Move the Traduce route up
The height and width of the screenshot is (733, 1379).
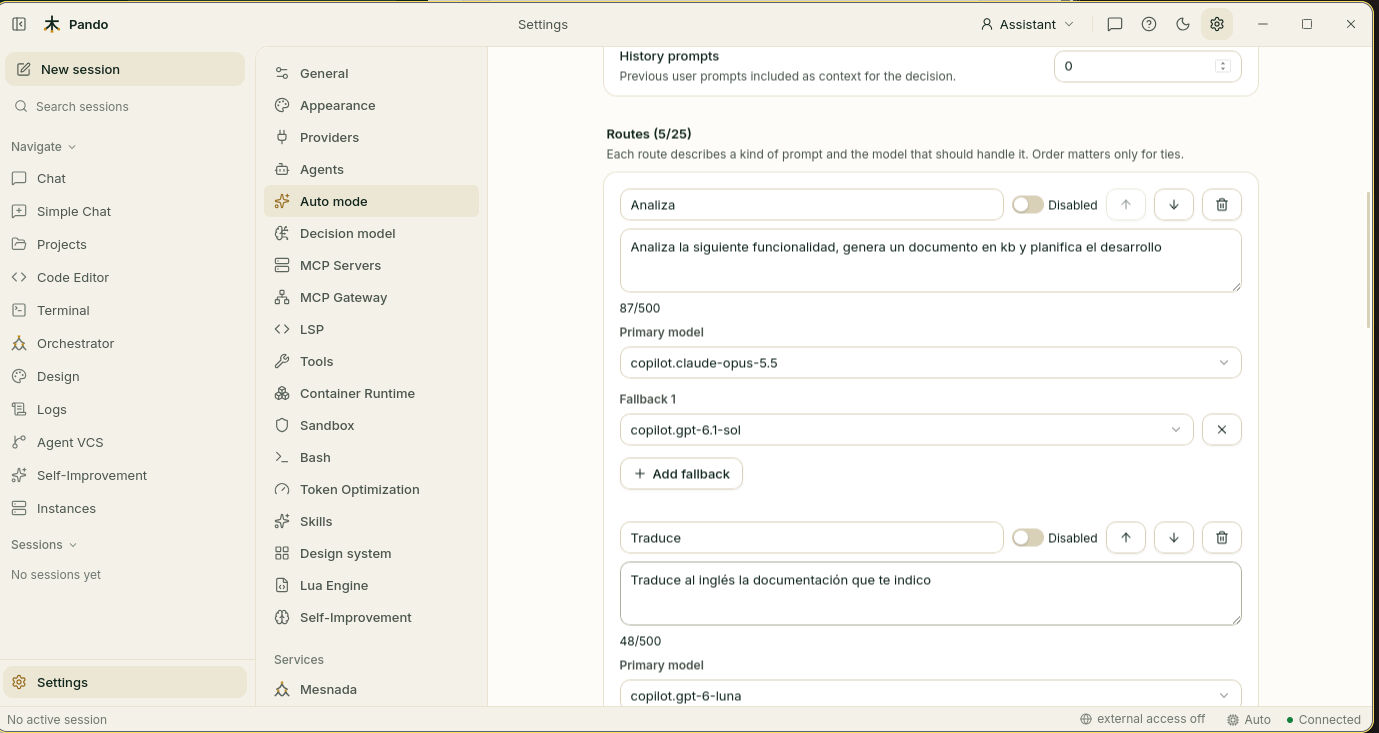(x=1126, y=538)
